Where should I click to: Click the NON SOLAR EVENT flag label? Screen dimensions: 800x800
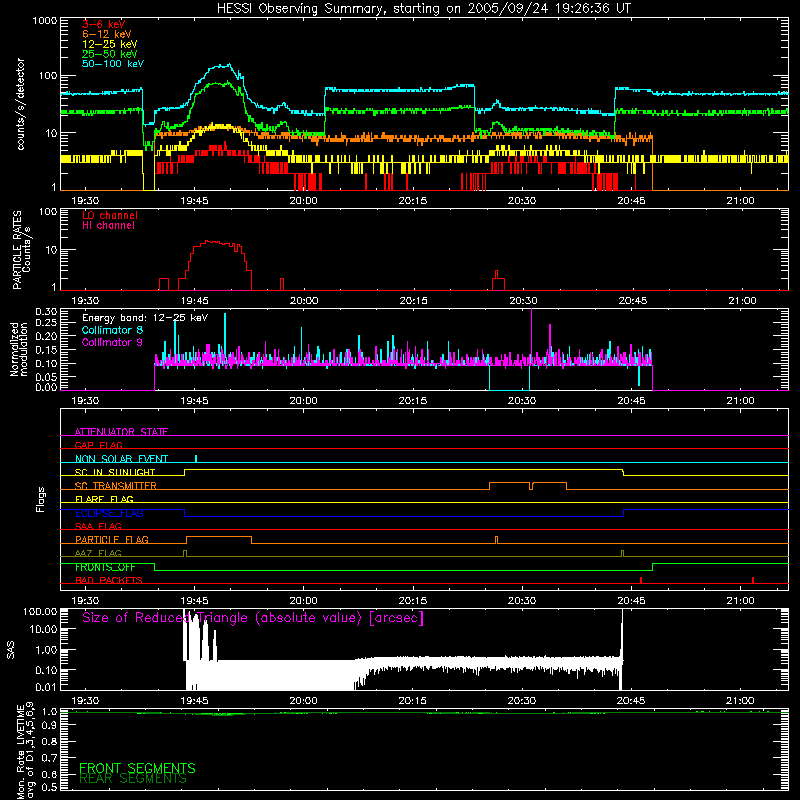(x=121, y=459)
